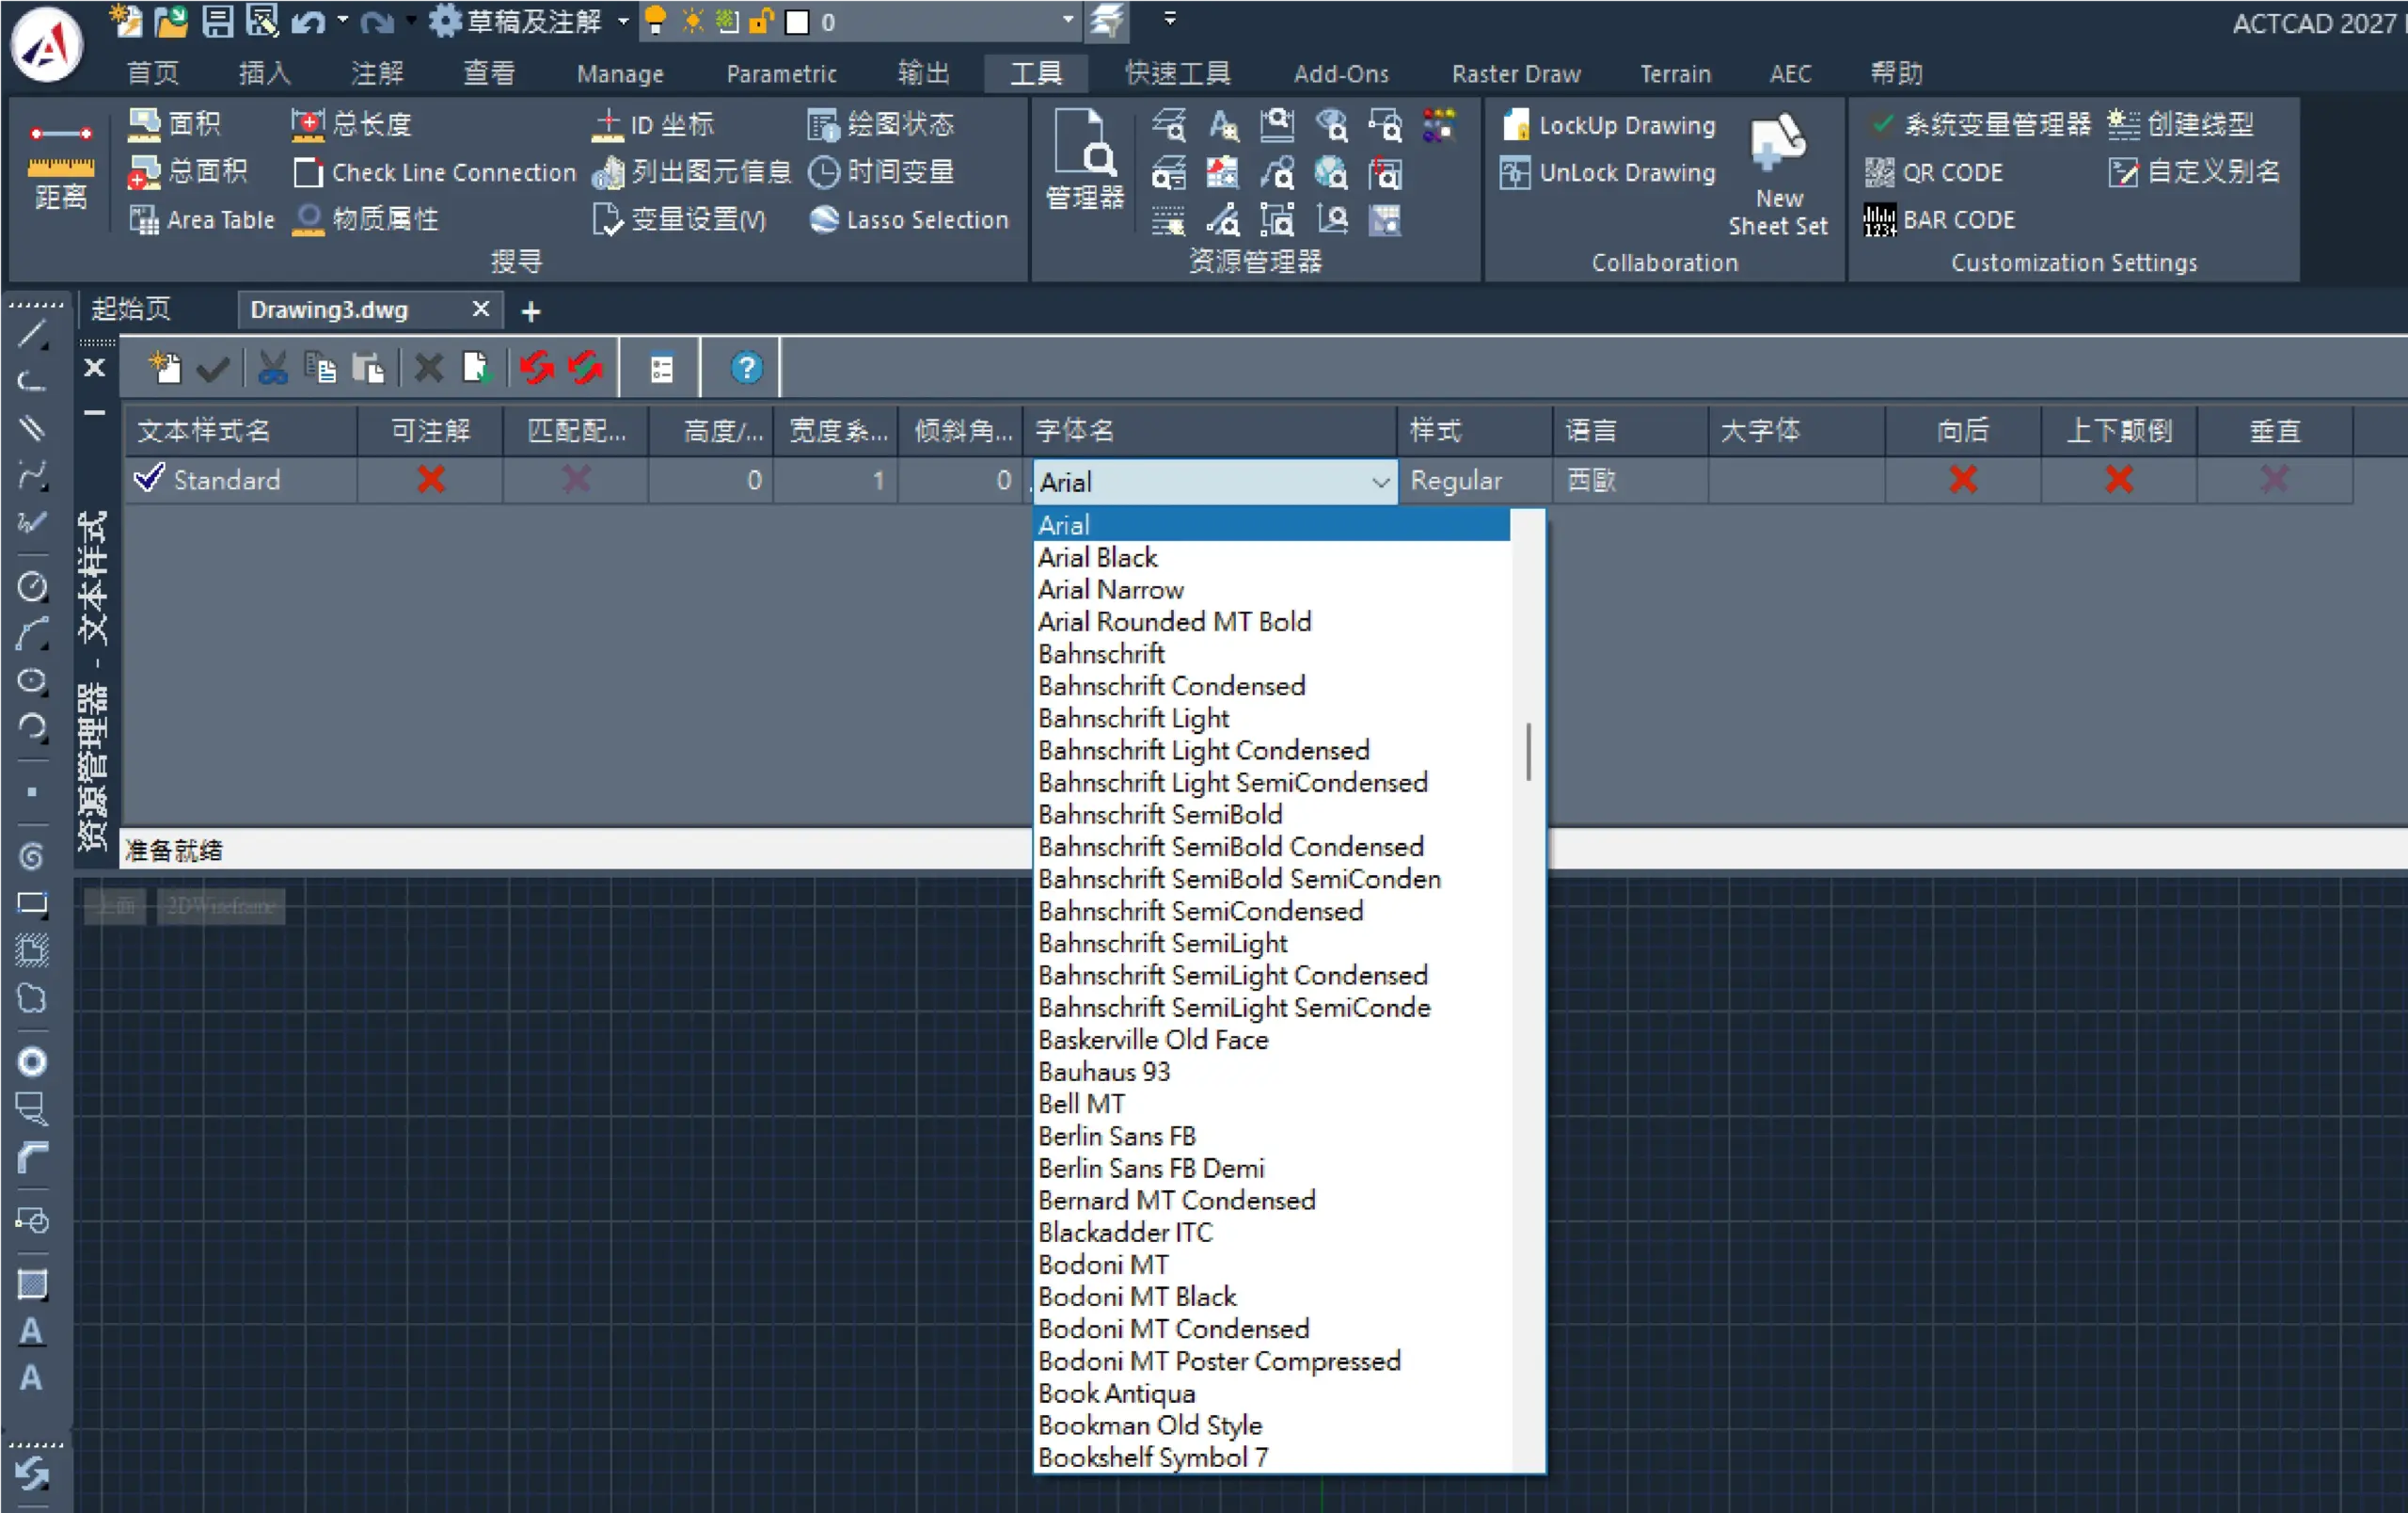The width and height of the screenshot is (2408, 1513).
Task: Start the Lasso Selection tool
Action: point(908,220)
